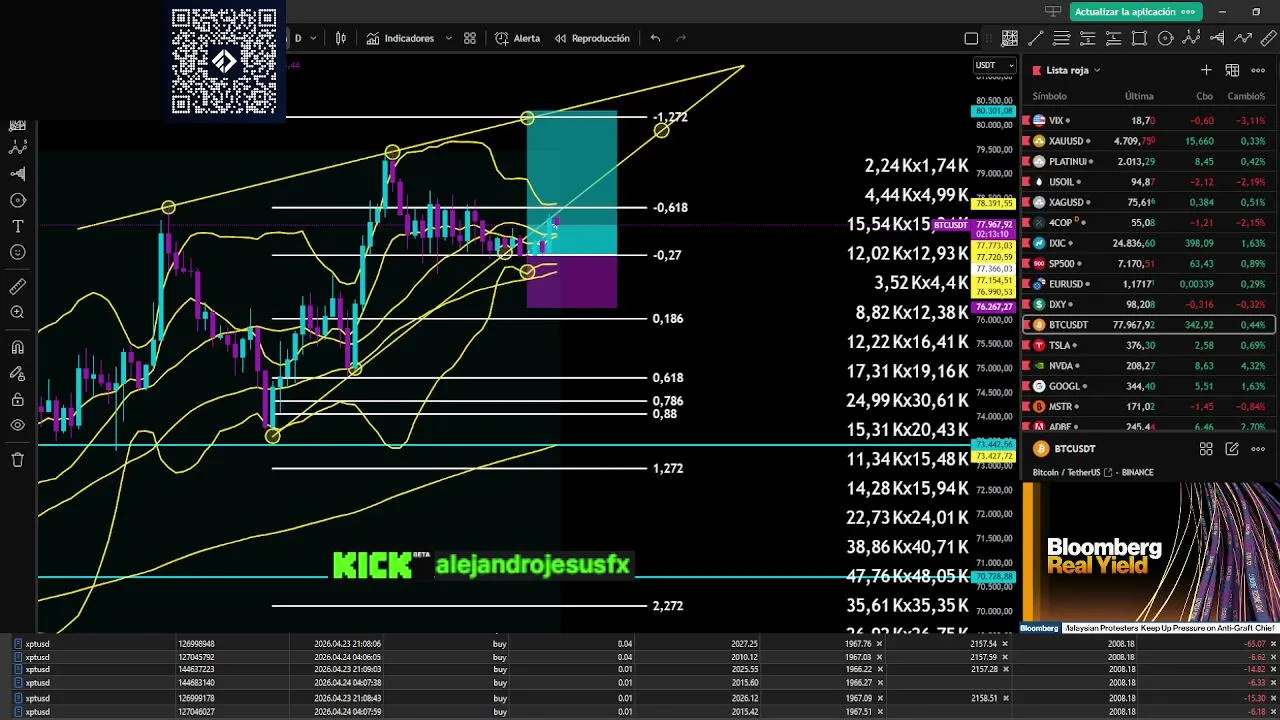The height and width of the screenshot is (720, 1280).
Task: Select the horizontal lines tool in top toolbar
Action: coord(1062,38)
